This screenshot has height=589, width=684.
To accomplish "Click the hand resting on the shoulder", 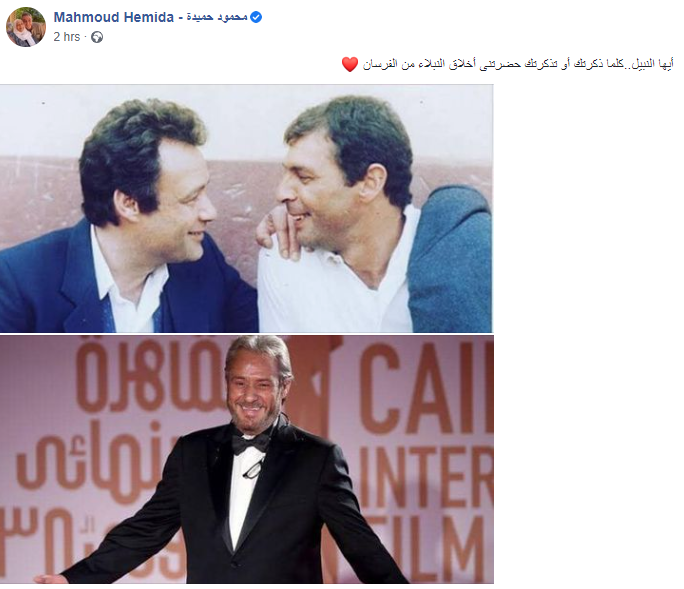I will pyautogui.click(x=276, y=229).
